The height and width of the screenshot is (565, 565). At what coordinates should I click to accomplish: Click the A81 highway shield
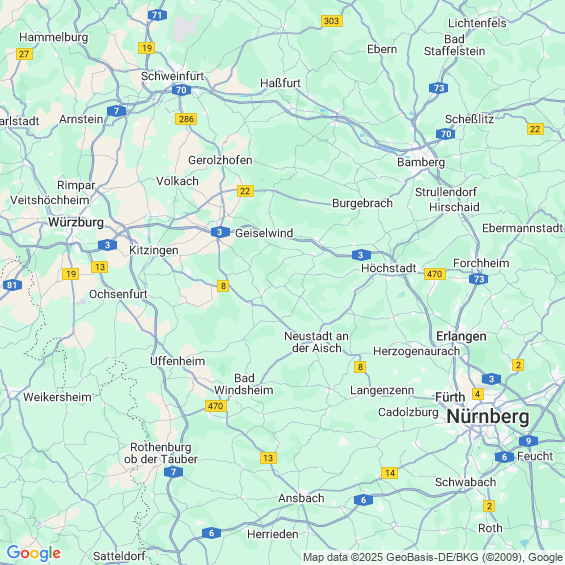[12, 285]
